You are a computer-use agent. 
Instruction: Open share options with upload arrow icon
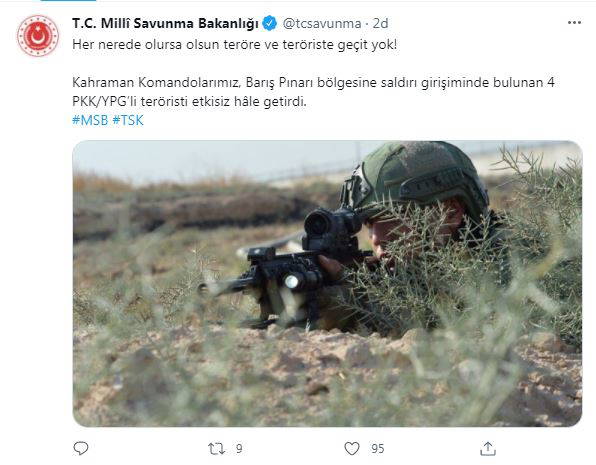(488, 448)
